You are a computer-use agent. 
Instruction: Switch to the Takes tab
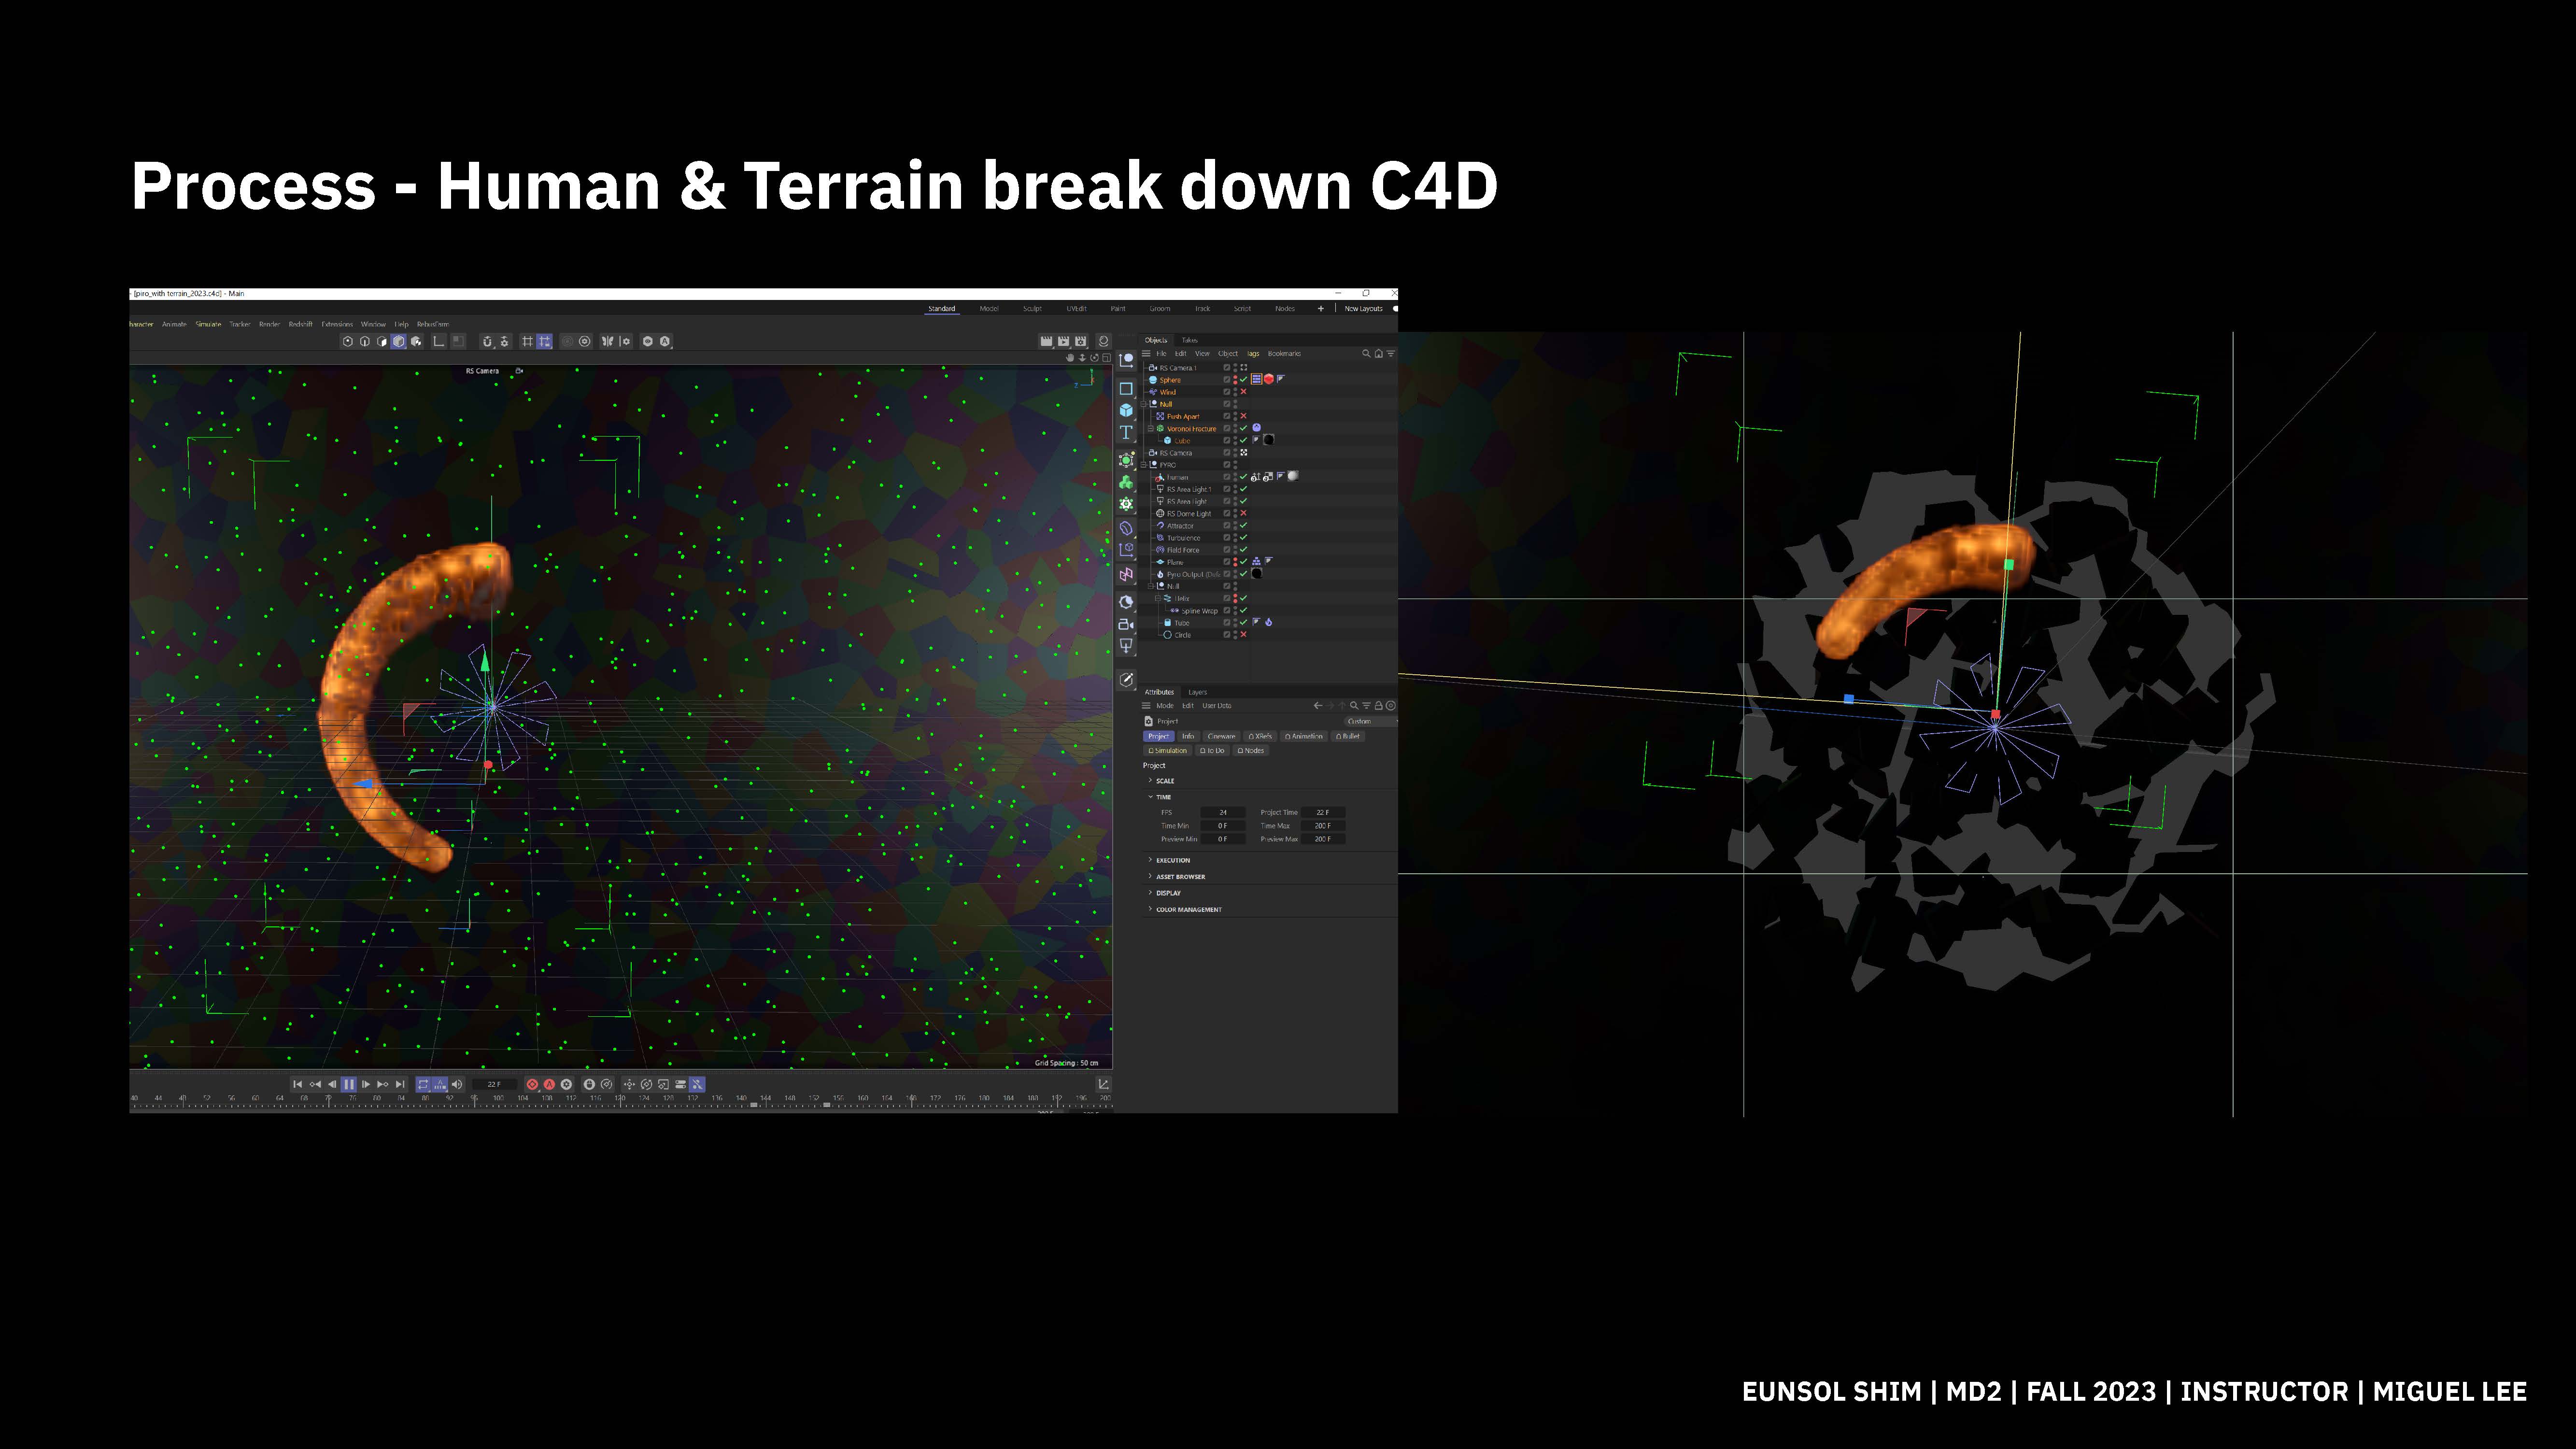pos(1189,340)
